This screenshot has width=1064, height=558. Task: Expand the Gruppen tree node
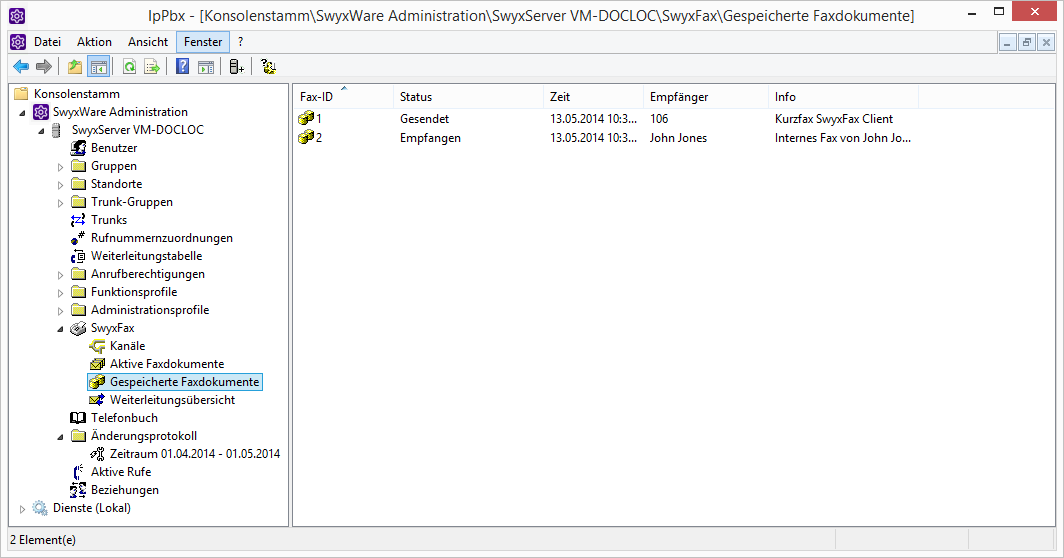point(60,166)
